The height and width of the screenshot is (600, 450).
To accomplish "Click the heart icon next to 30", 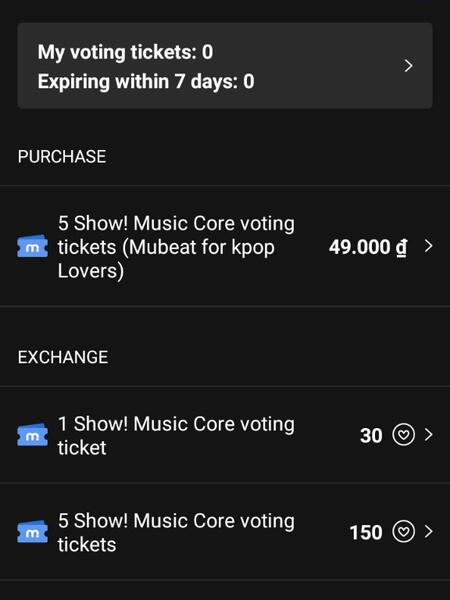I will [404, 435].
